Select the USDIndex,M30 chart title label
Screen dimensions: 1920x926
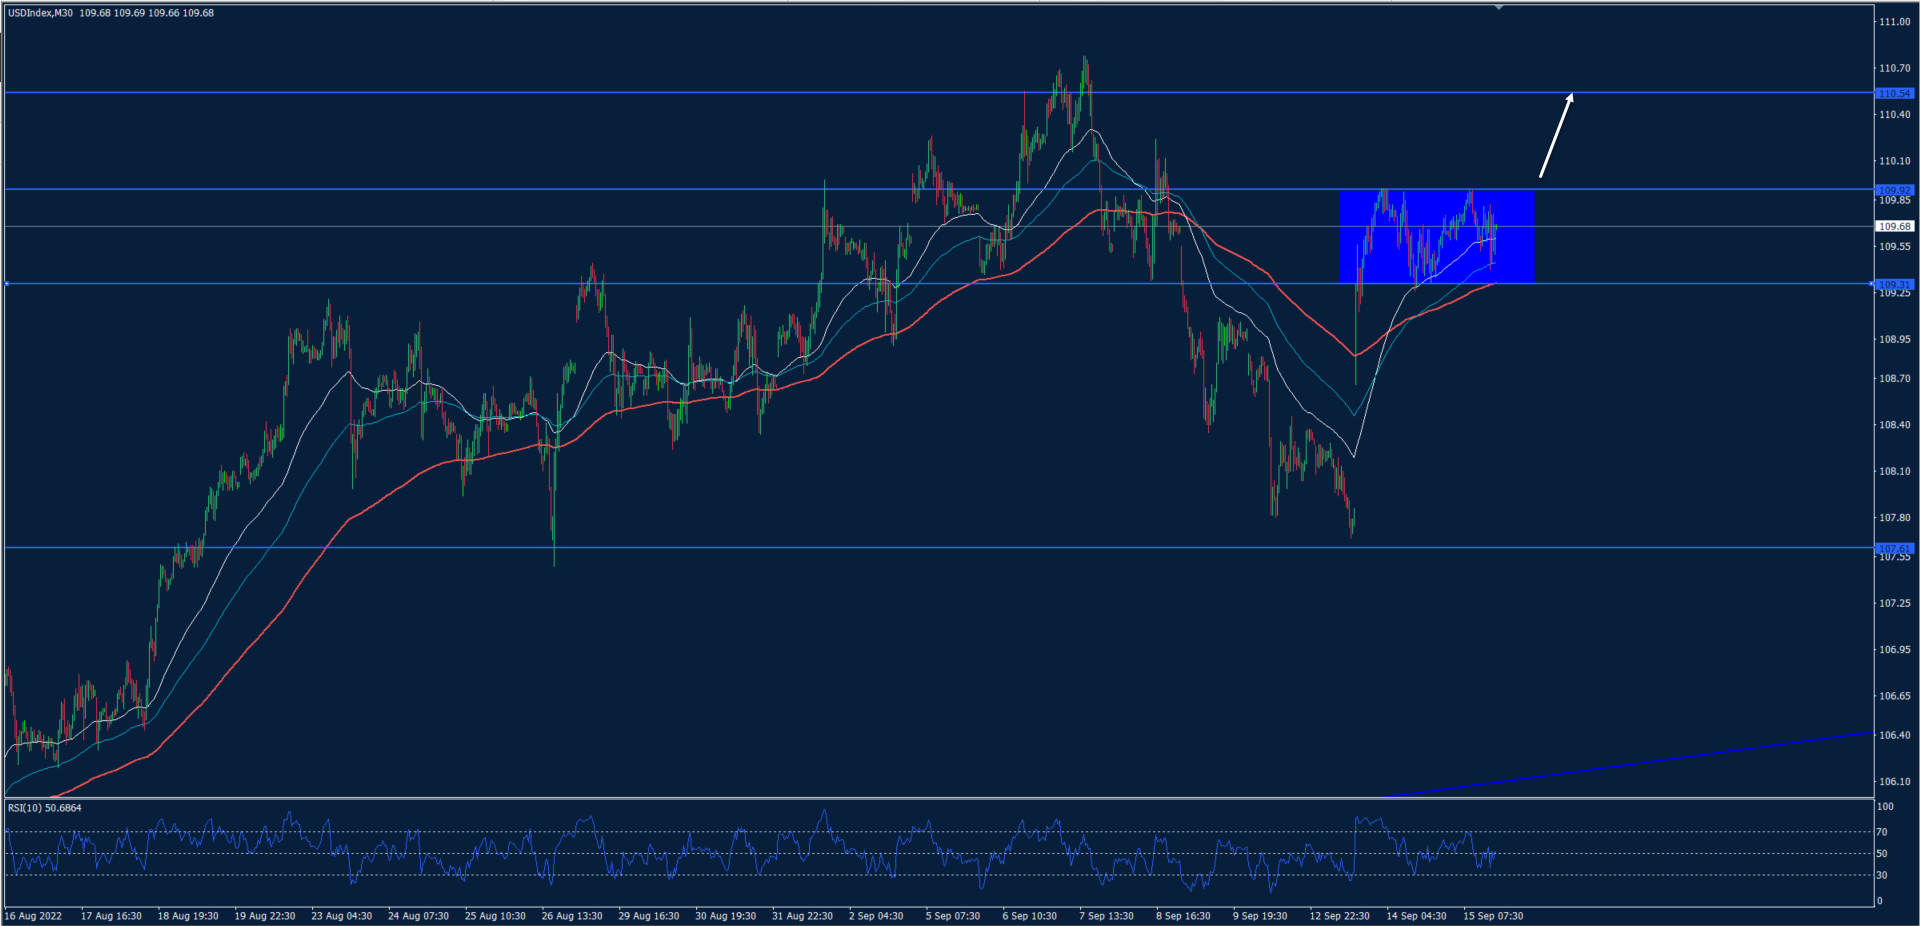point(40,13)
